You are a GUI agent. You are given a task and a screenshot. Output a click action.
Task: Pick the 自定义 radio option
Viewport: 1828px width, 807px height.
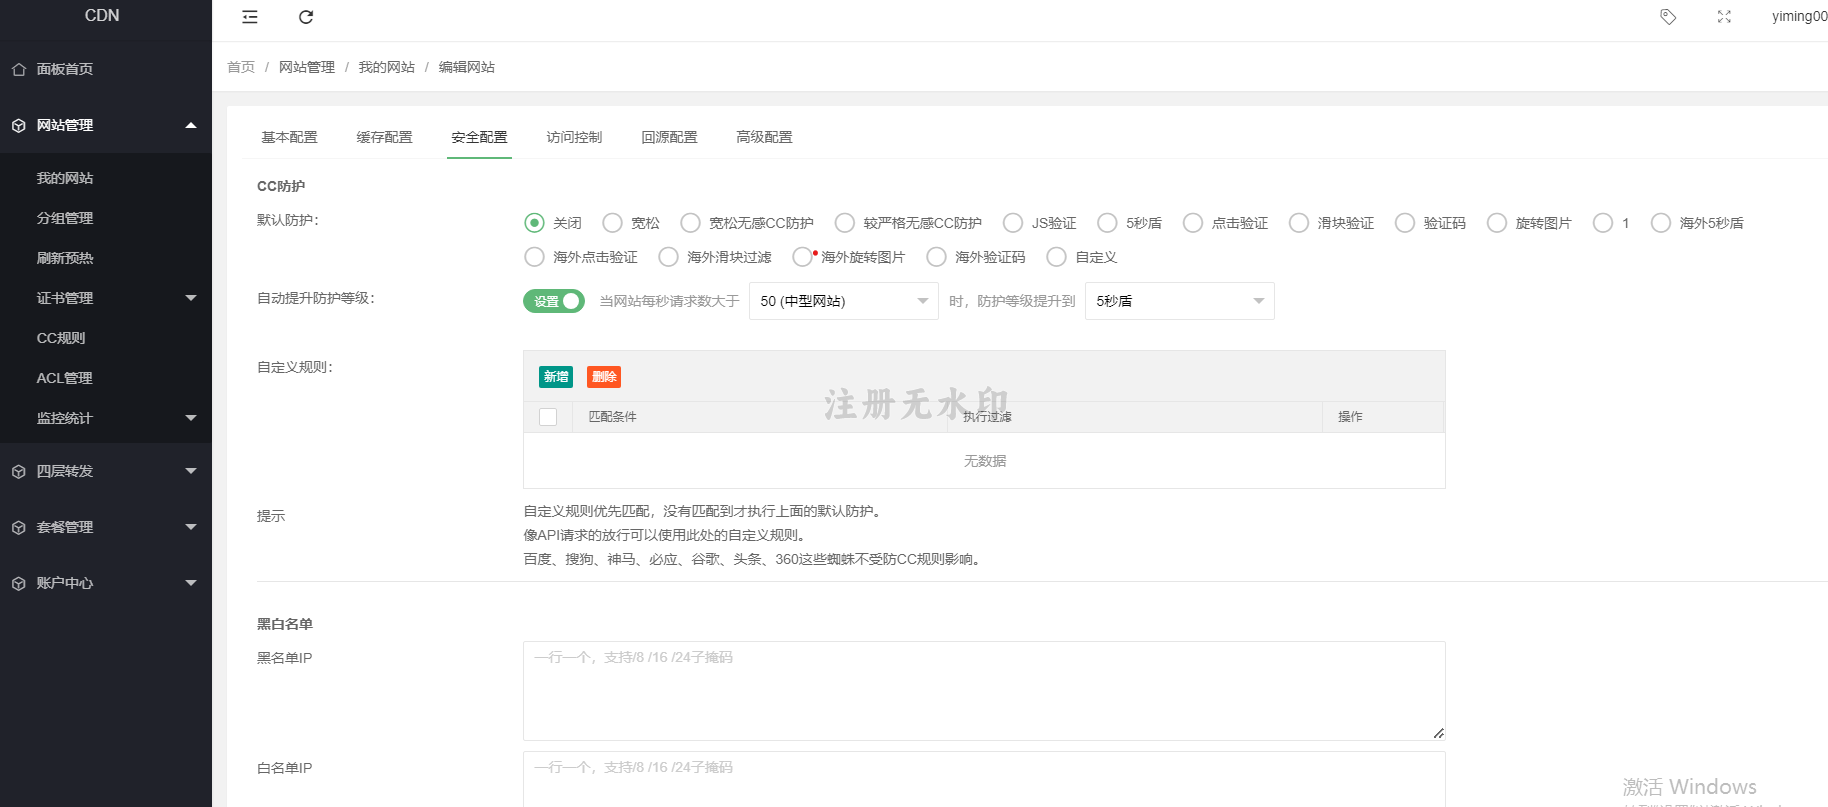(x=1056, y=257)
